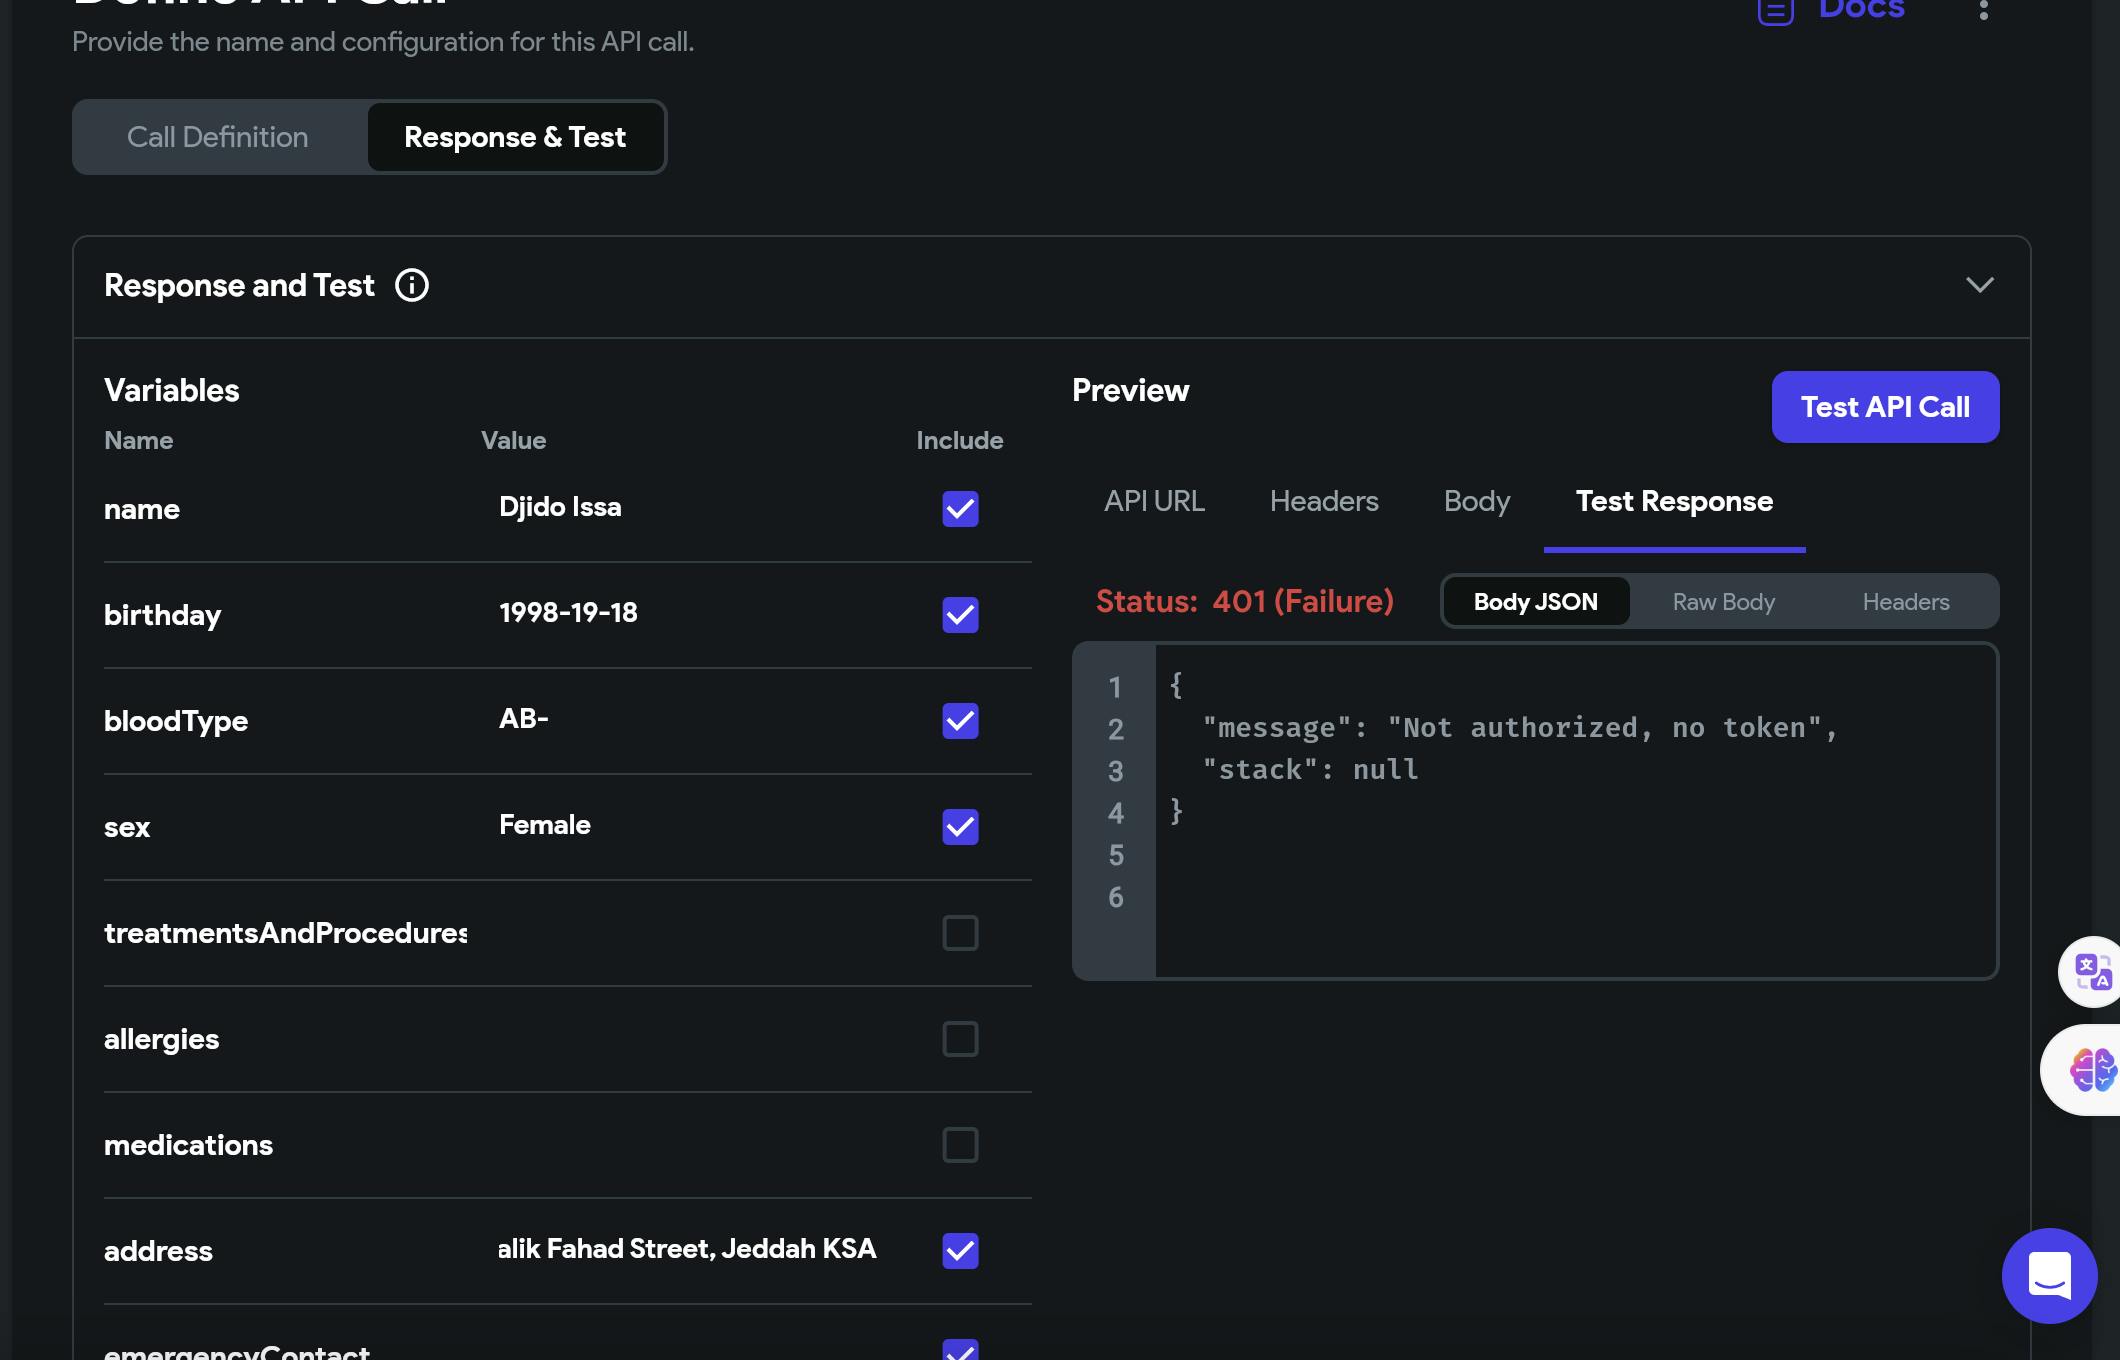The image size is (2120, 1360).
Task: Open the chat support bubble
Action: (2049, 1276)
